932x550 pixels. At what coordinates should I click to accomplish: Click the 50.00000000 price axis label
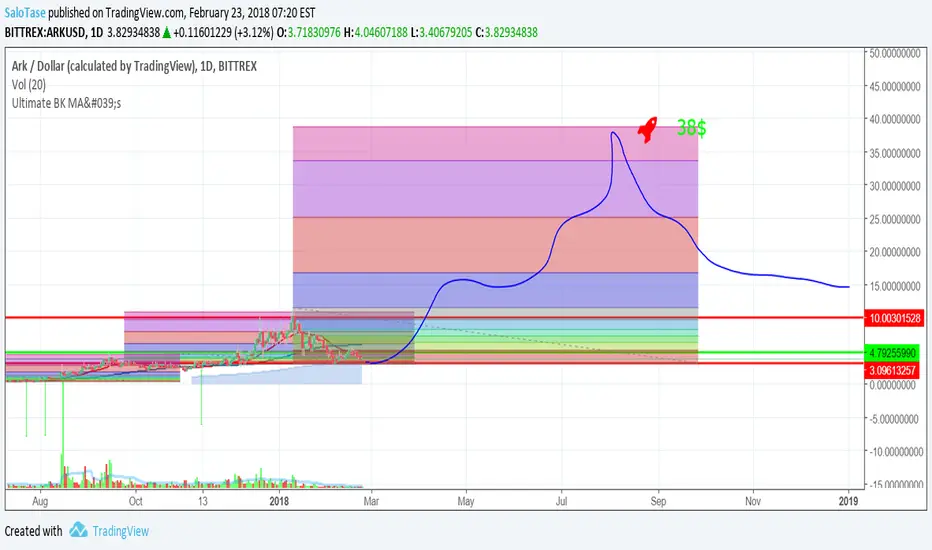[x=895, y=54]
